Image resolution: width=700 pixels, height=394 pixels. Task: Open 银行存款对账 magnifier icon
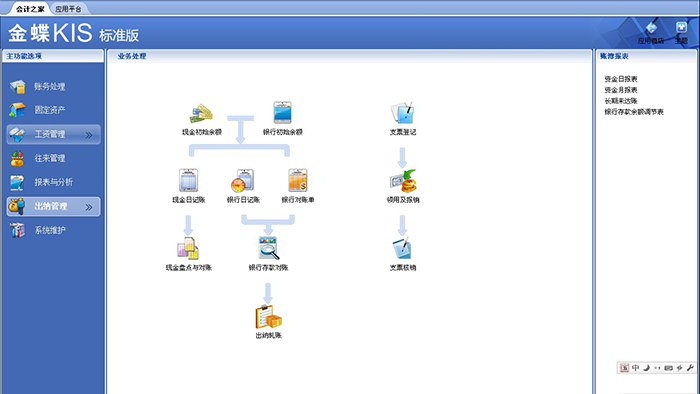(x=268, y=248)
